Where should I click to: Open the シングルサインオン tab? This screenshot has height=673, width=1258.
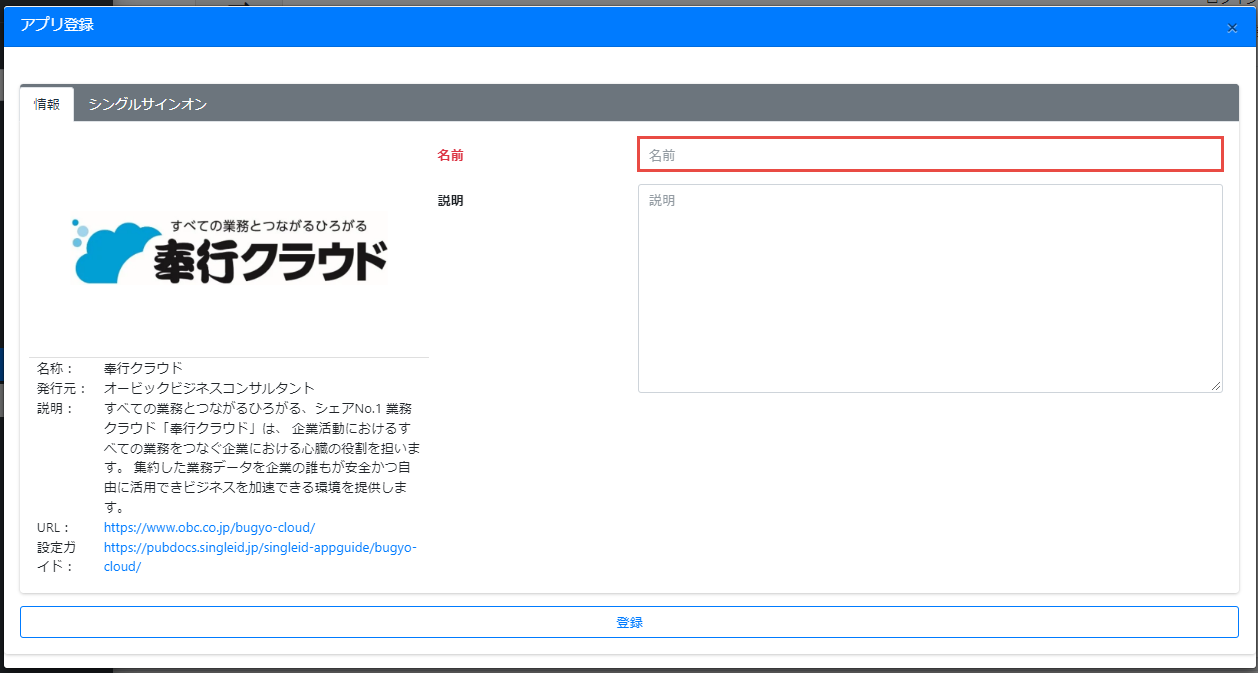(148, 104)
